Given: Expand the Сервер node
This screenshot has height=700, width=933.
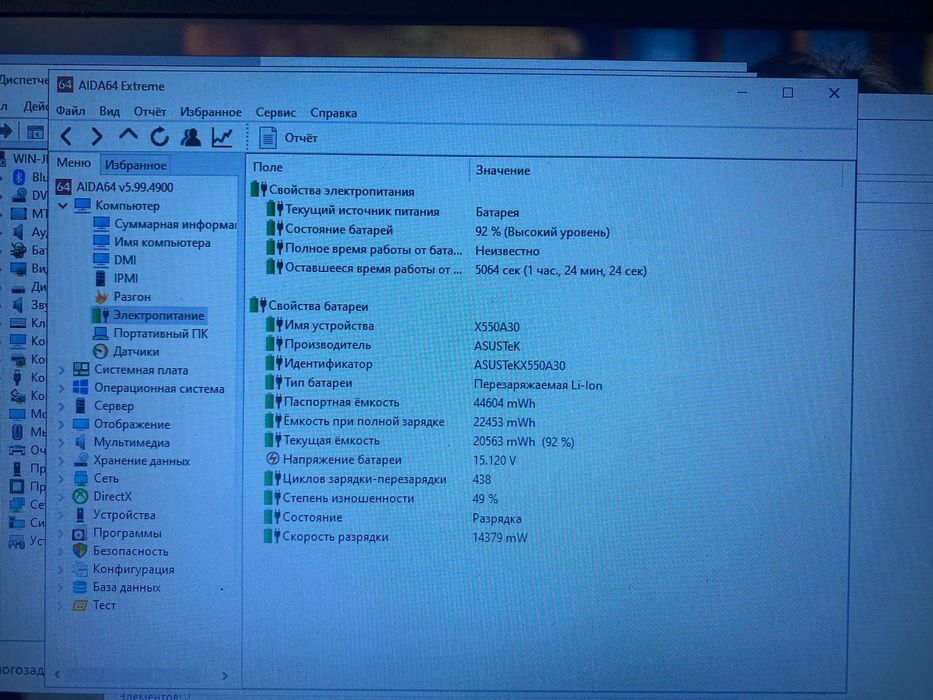Looking at the screenshot, I should point(62,407).
